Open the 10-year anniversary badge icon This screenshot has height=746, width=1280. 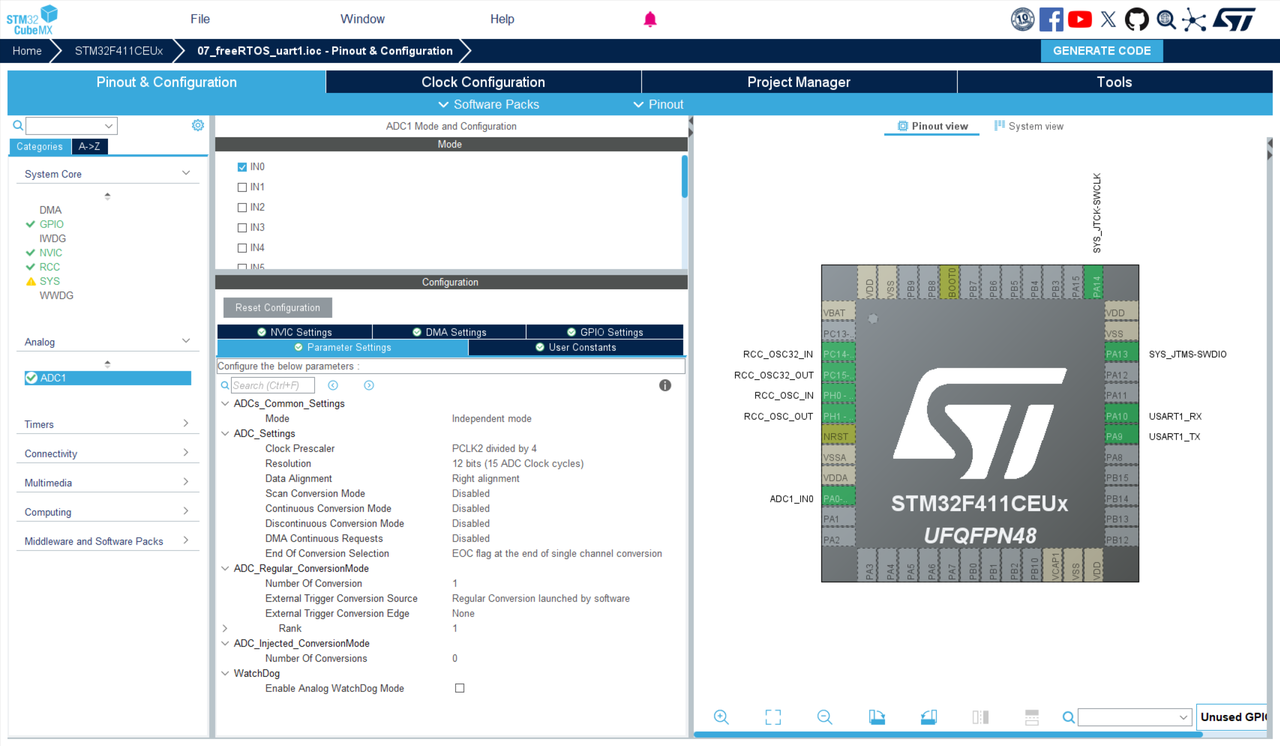(1022, 19)
